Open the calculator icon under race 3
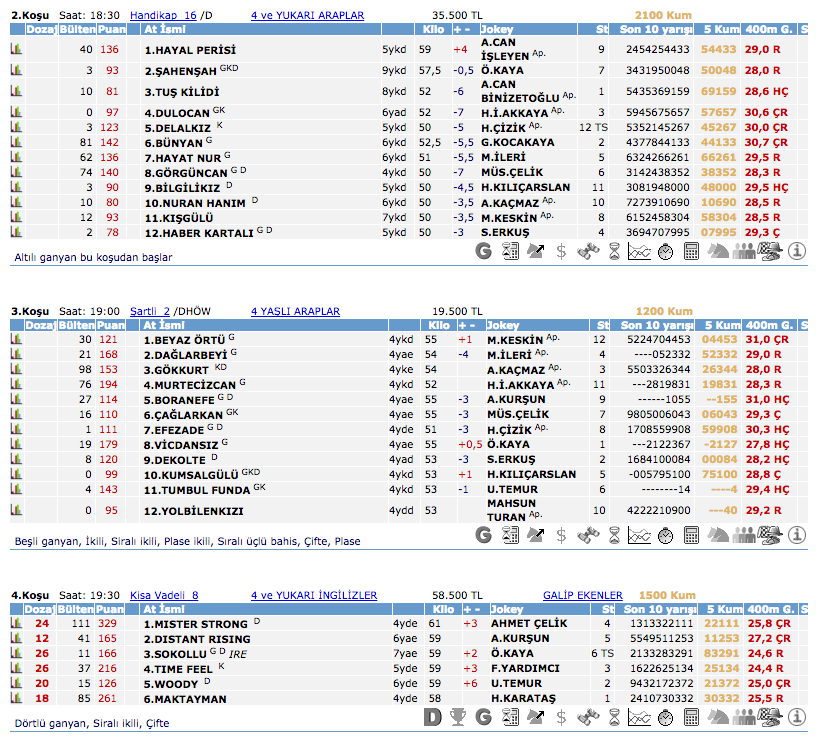 (691, 535)
